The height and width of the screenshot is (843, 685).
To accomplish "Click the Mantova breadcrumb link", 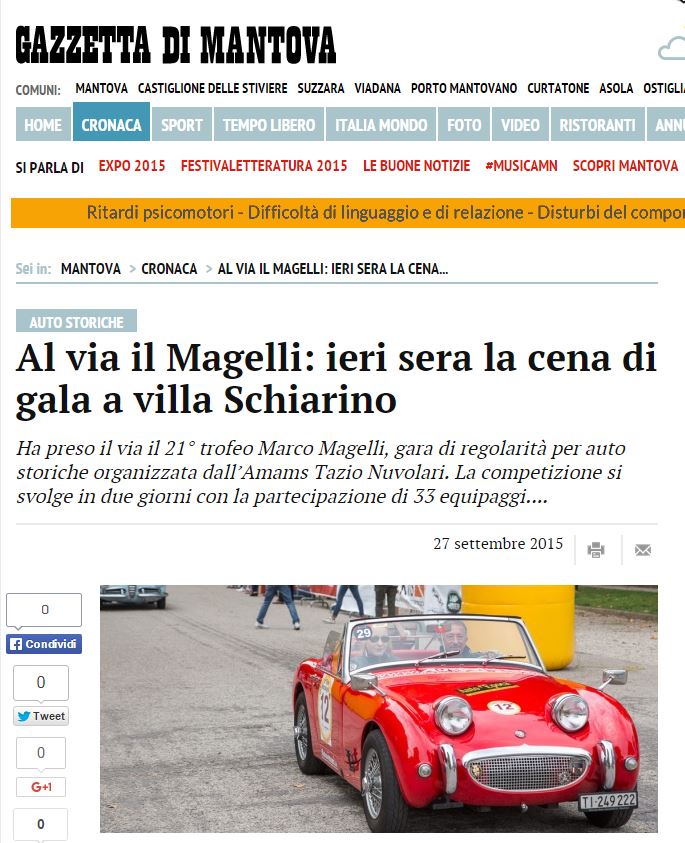I will coord(91,268).
